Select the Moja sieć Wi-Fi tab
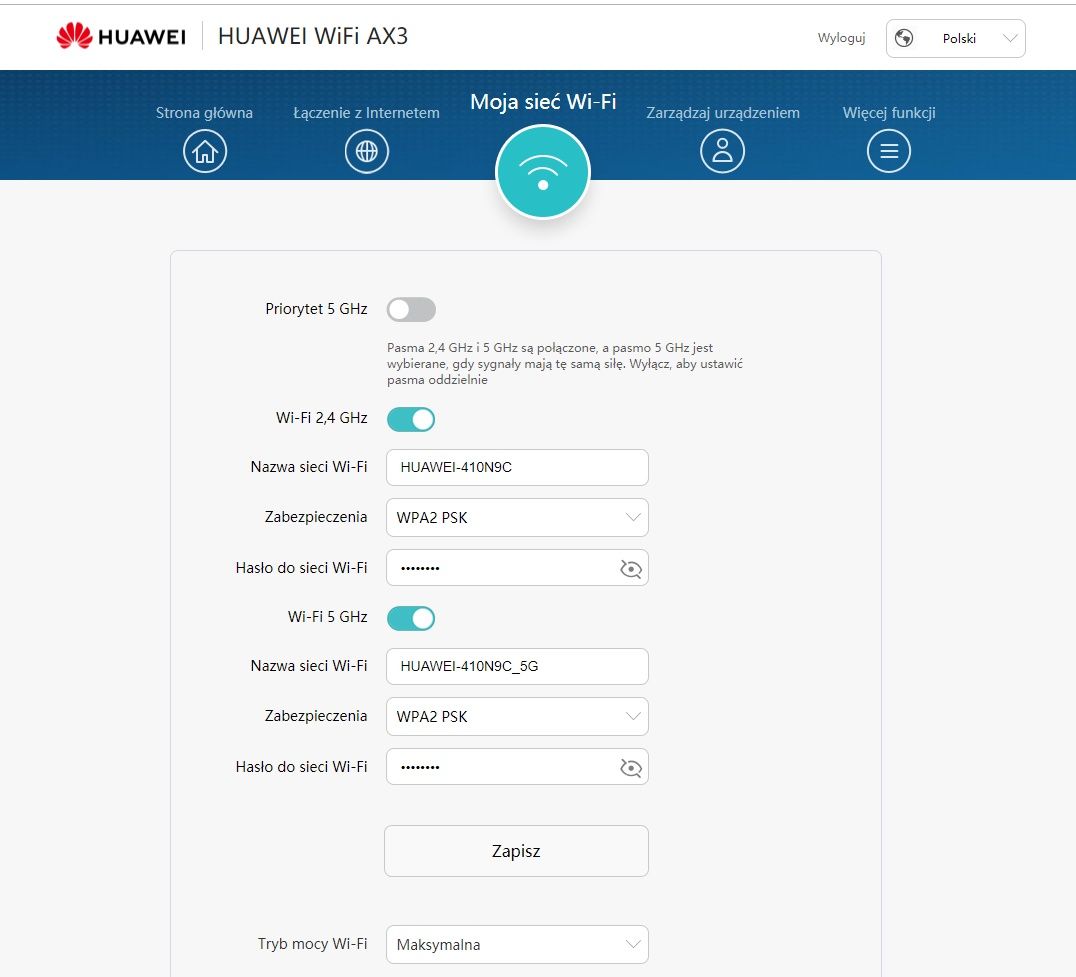Viewport: 1076px width, 977px height. 543,102
